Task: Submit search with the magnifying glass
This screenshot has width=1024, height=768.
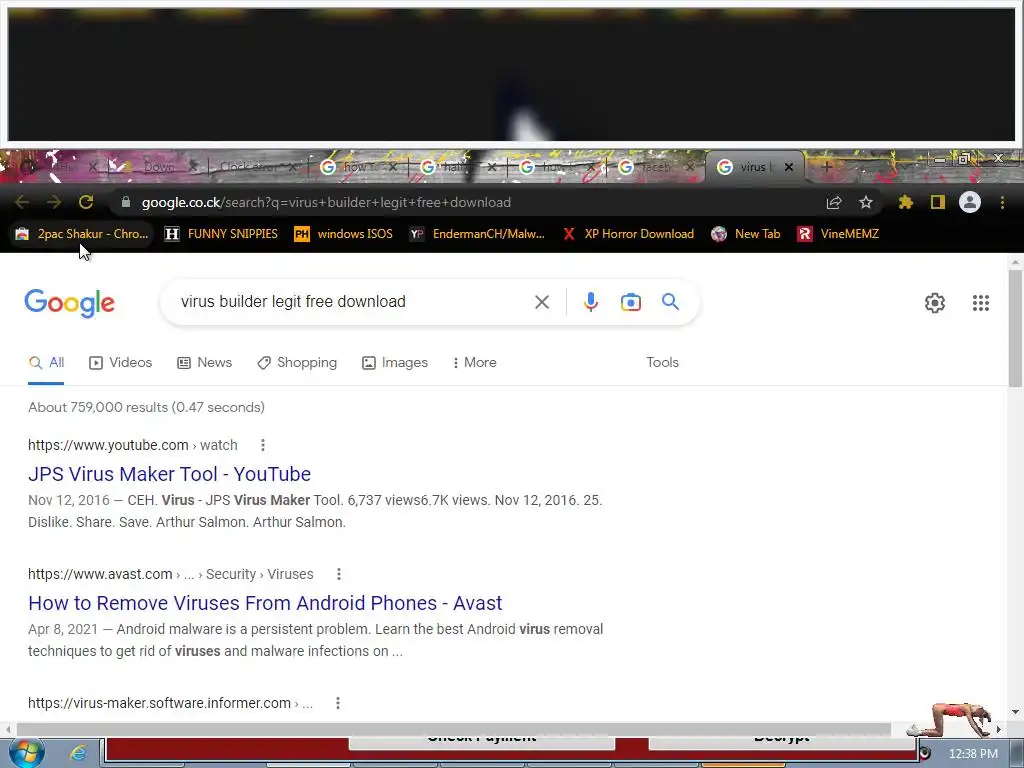Action: (670, 302)
